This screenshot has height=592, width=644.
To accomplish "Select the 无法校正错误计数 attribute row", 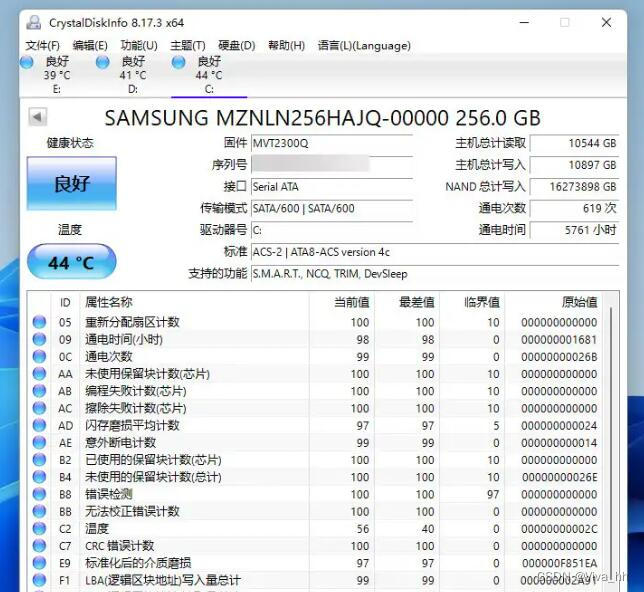I will [x=316, y=511].
